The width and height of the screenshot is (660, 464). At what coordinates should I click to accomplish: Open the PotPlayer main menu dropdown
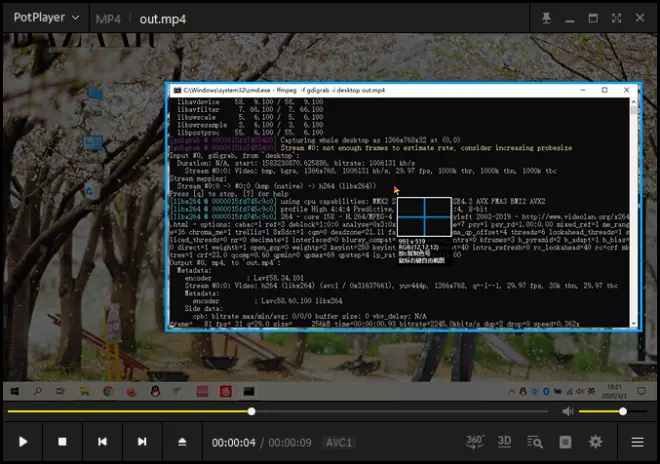tap(46, 18)
